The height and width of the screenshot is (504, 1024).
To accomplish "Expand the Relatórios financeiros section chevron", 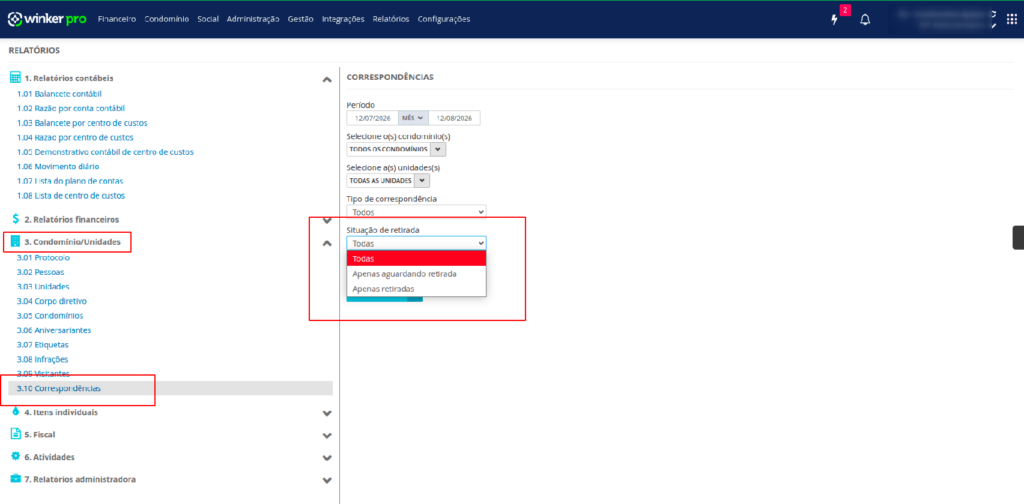I will click(x=327, y=221).
